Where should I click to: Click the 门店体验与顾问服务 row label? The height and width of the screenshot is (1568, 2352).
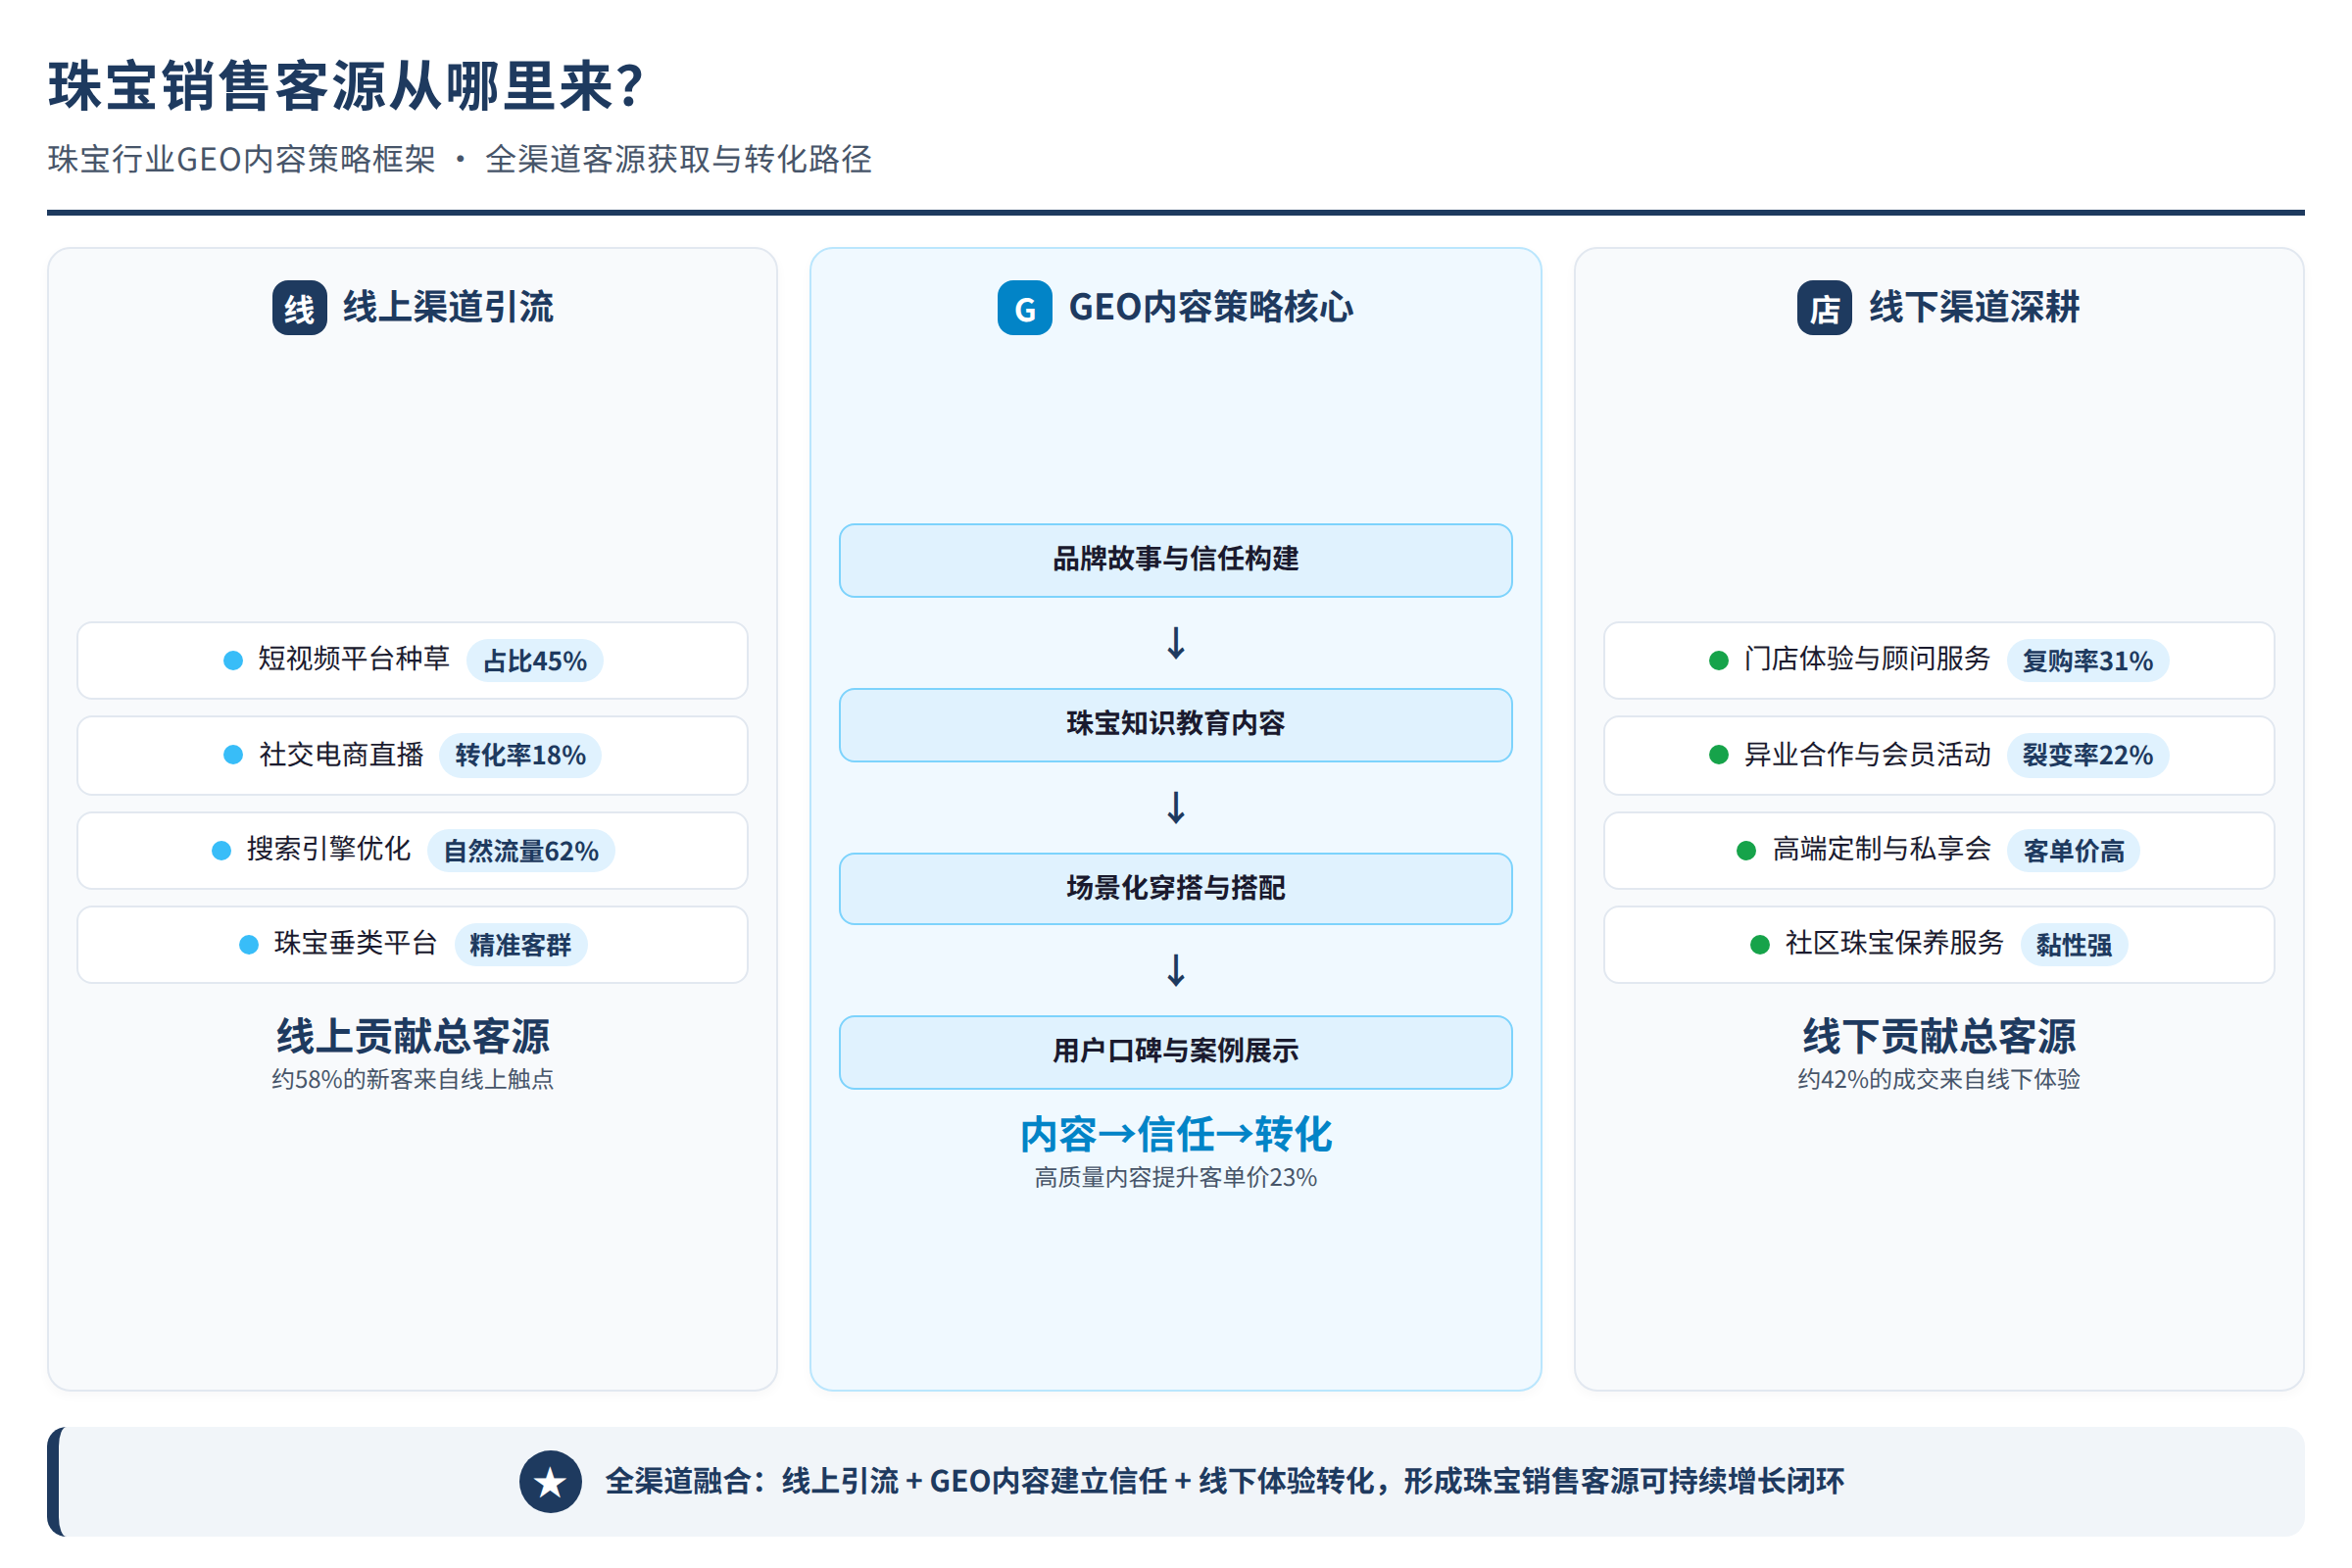coord(1867,659)
